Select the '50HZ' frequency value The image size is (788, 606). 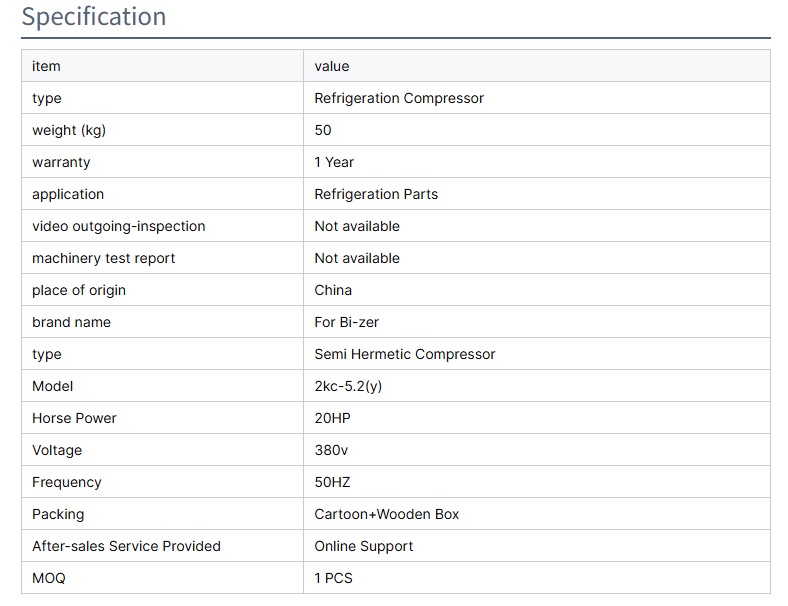332,482
